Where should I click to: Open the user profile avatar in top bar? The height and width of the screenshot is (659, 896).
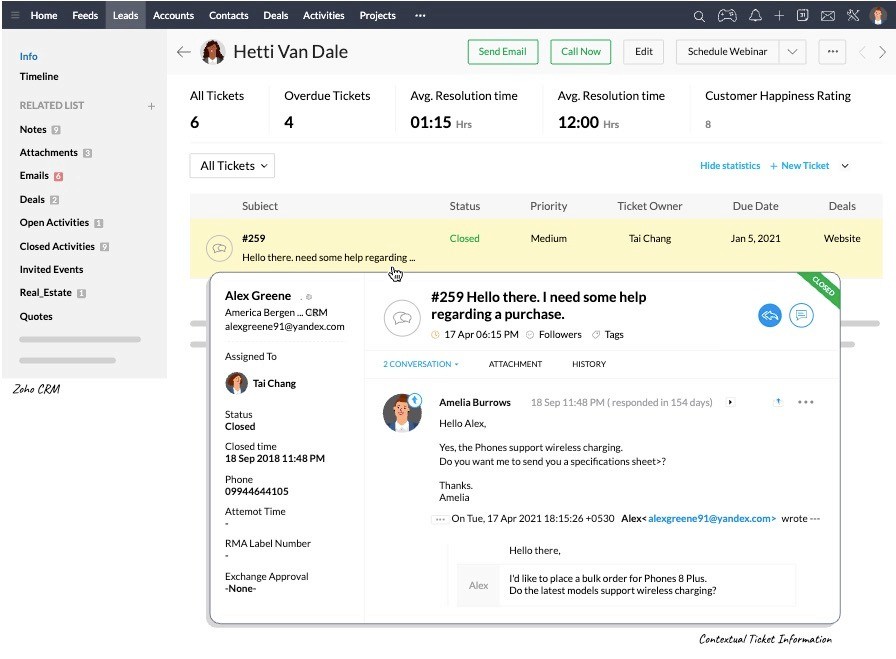pyautogui.click(x=877, y=15)
